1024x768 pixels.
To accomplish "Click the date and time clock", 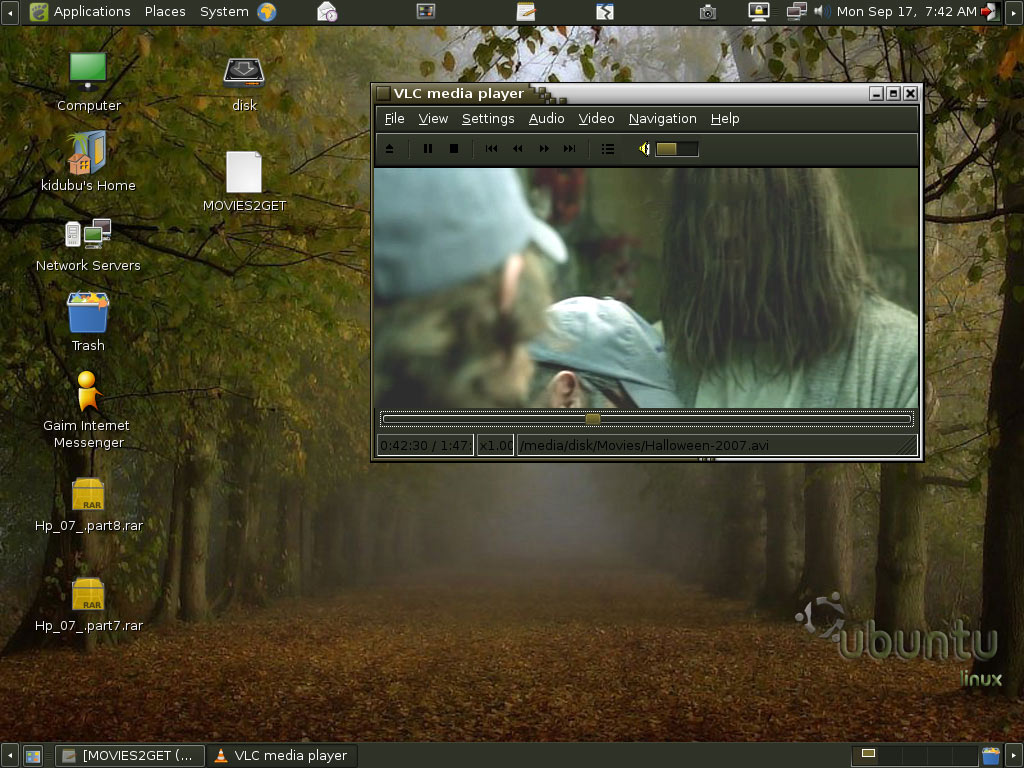I will click(906, 12).
